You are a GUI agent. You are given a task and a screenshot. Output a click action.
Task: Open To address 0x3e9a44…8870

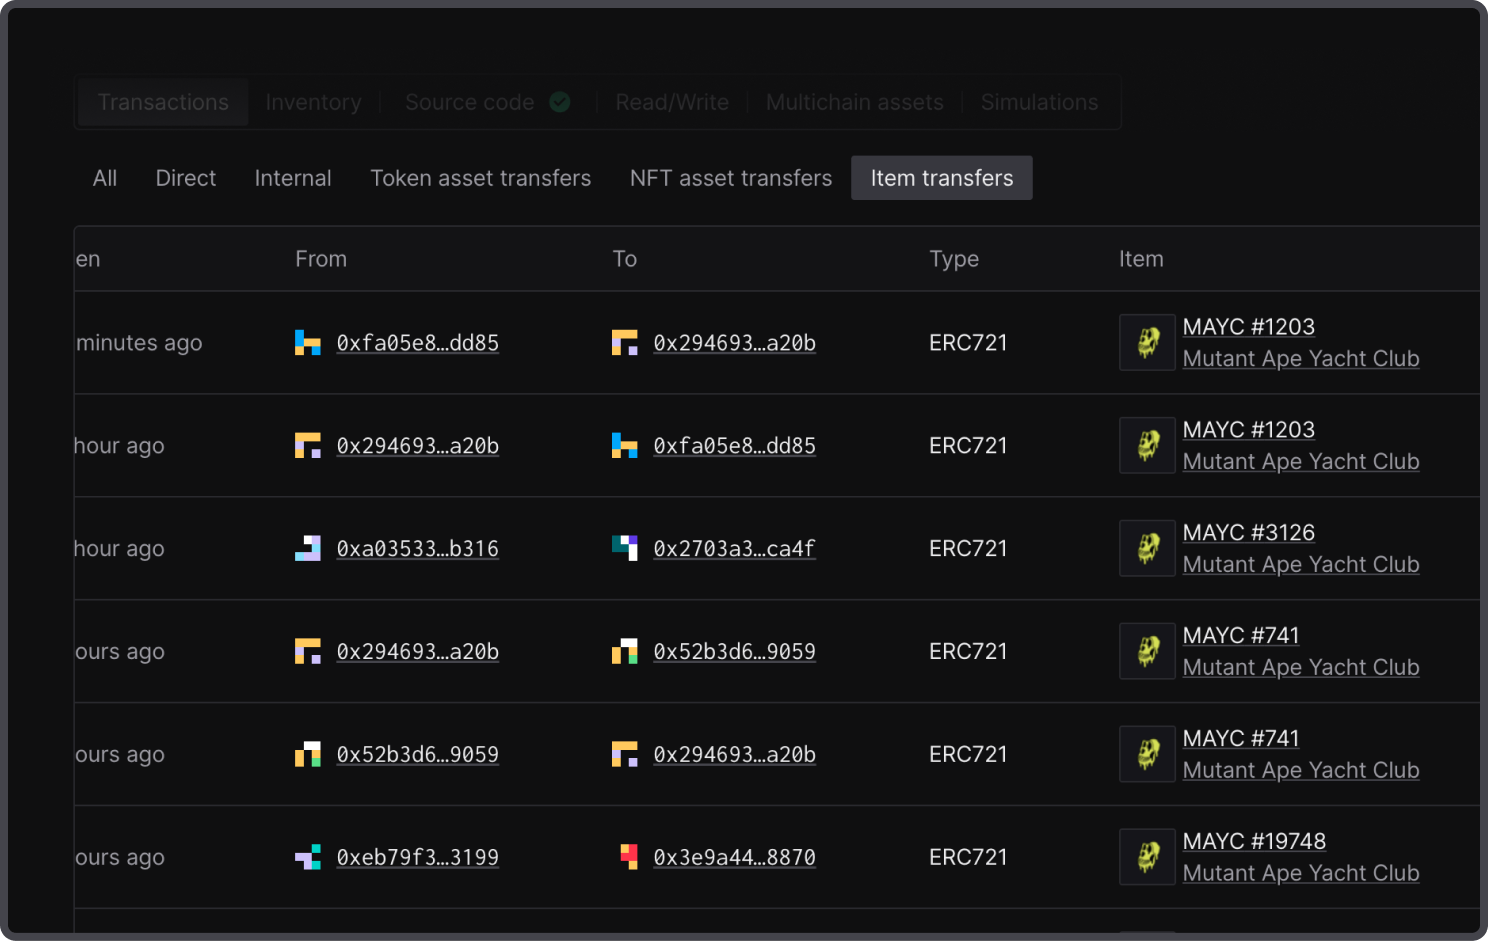tap(734, 857)
